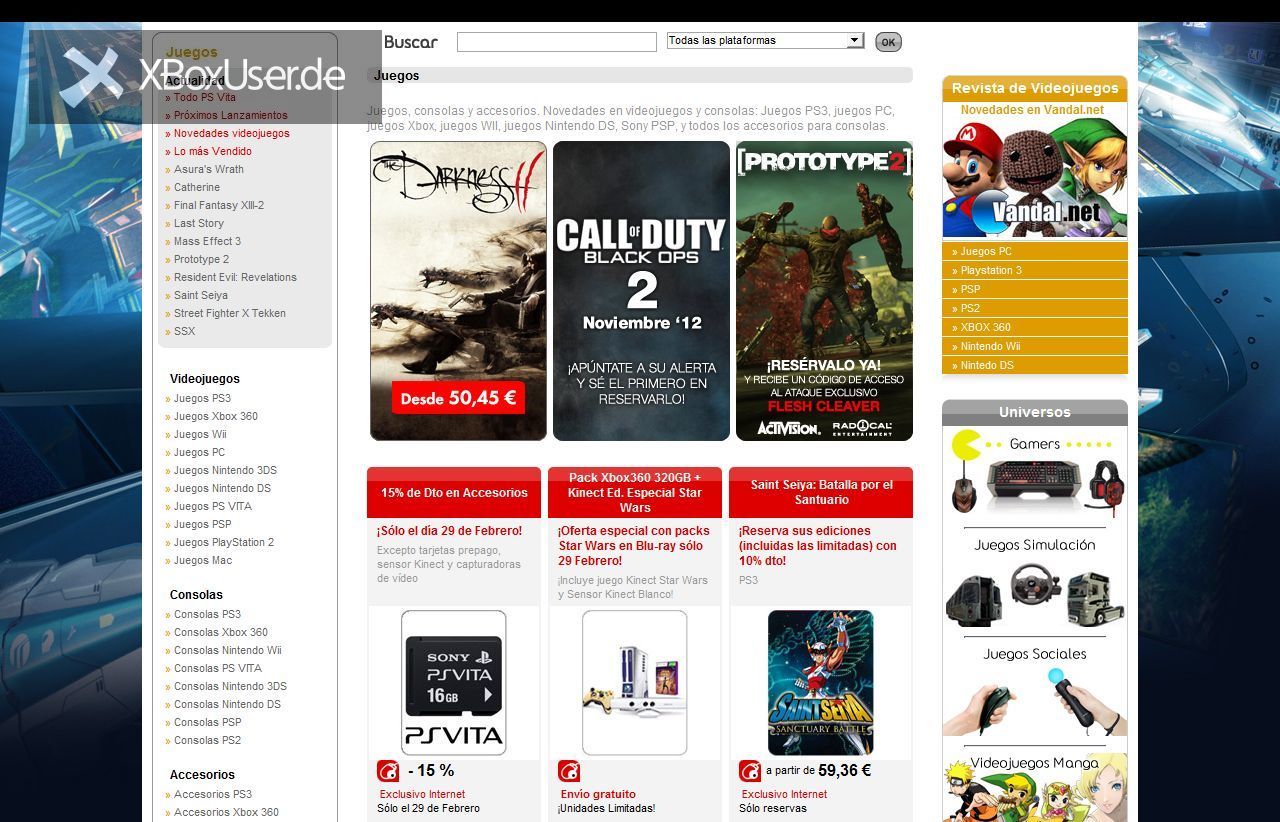This screenshot has height=822, width=1280.
Task: Open the Call of Duty Black Ops 2 banner
Action: (641, 291)
